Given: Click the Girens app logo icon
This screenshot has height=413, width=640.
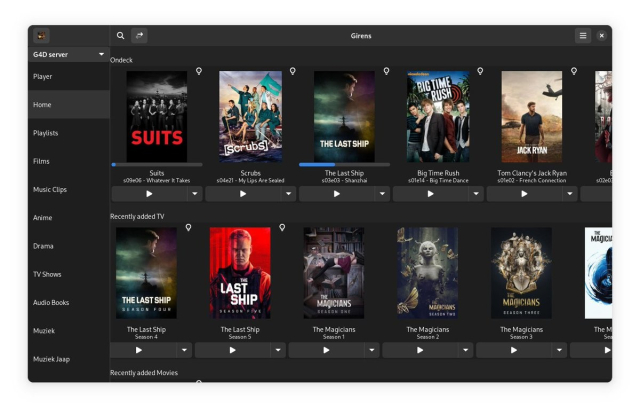Looking at the screenshot, I should (41, 36).
